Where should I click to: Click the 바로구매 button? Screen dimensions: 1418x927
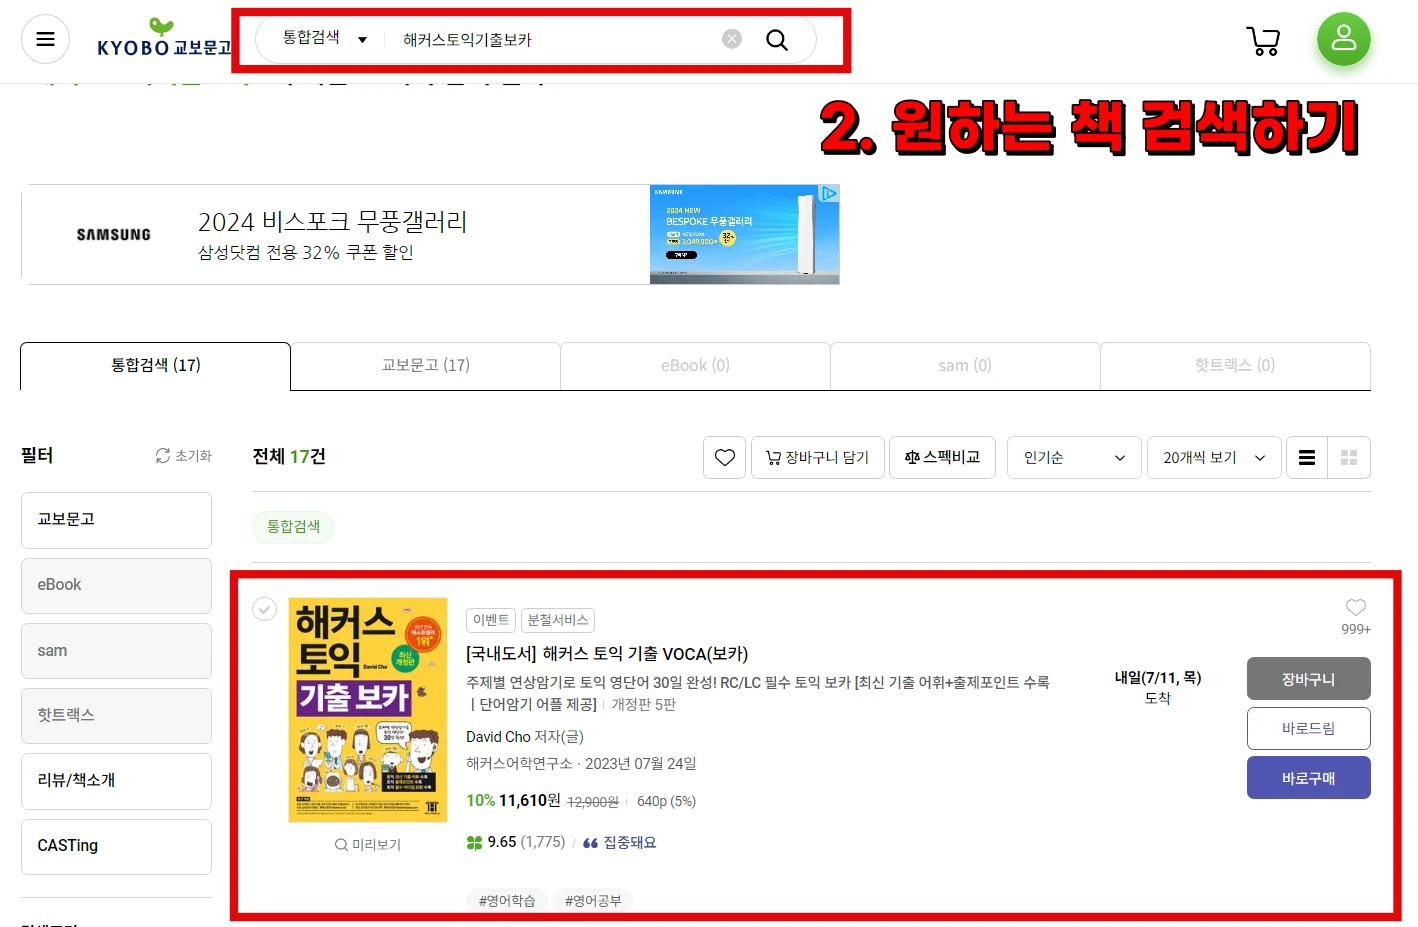click(1308, 778)
